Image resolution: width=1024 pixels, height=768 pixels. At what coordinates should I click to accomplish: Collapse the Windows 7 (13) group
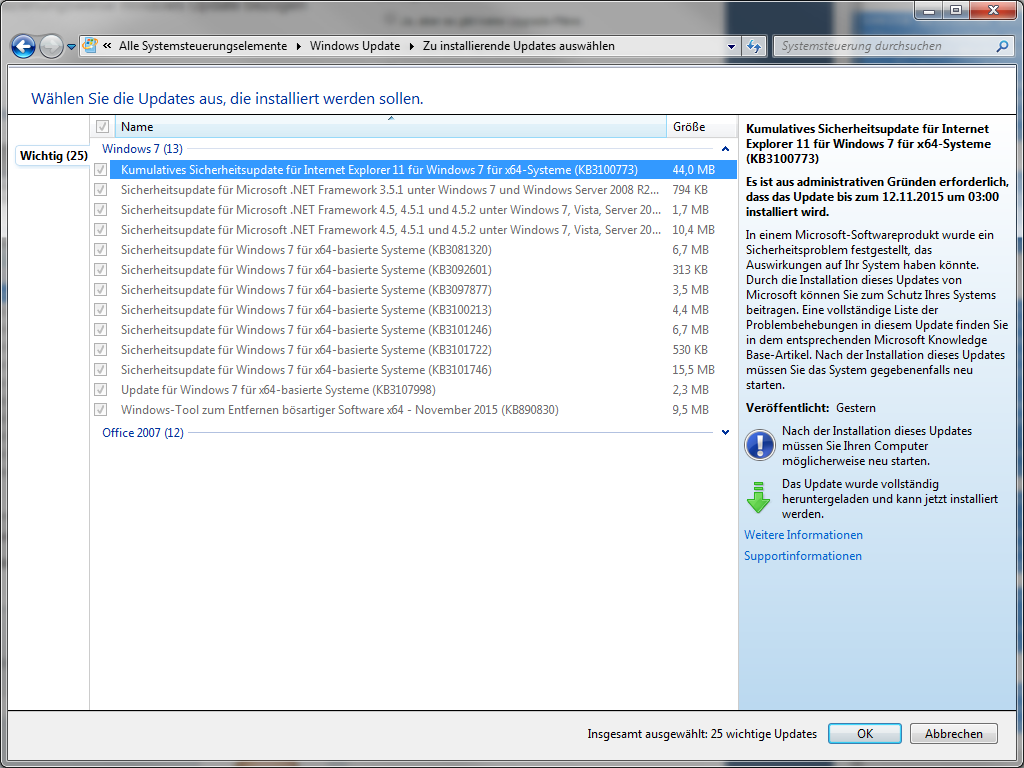pyautogui.click(x=725, y=150)
